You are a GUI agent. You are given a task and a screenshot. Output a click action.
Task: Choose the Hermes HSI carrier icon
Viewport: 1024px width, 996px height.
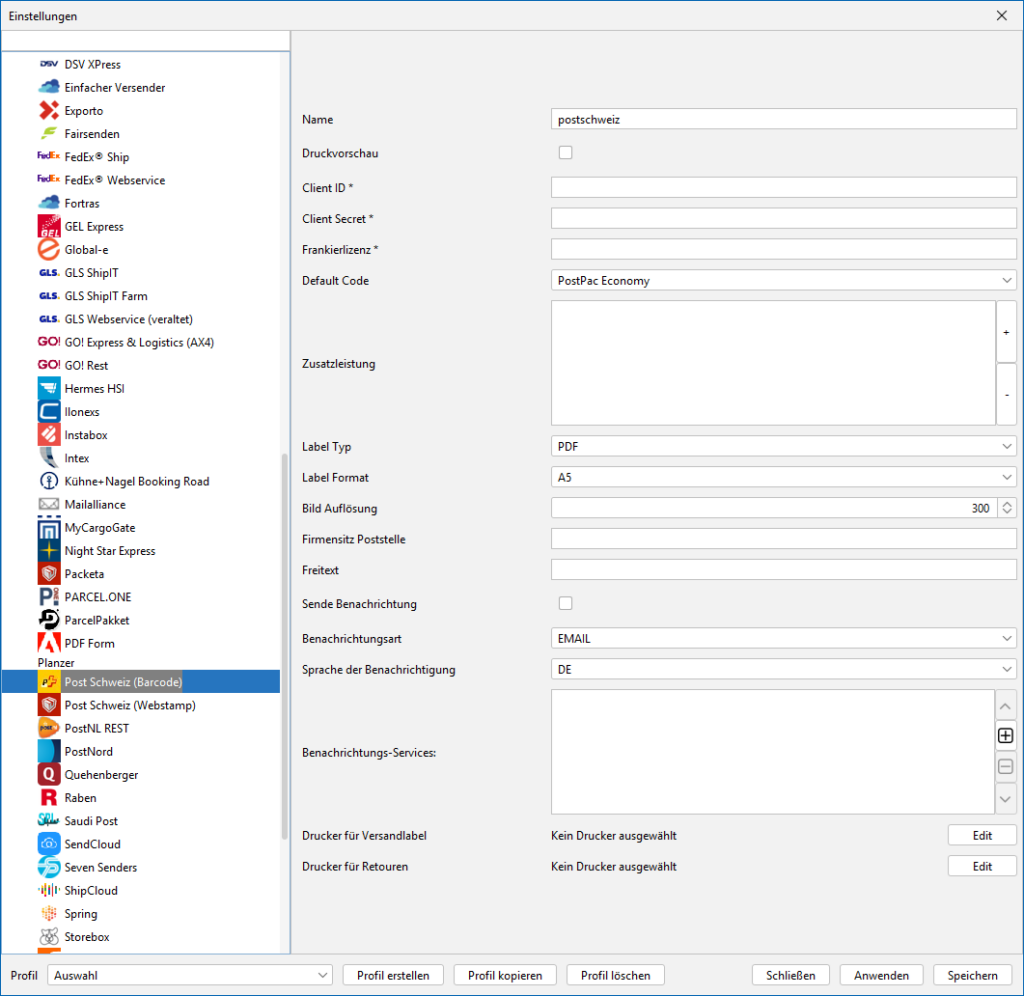49,389
